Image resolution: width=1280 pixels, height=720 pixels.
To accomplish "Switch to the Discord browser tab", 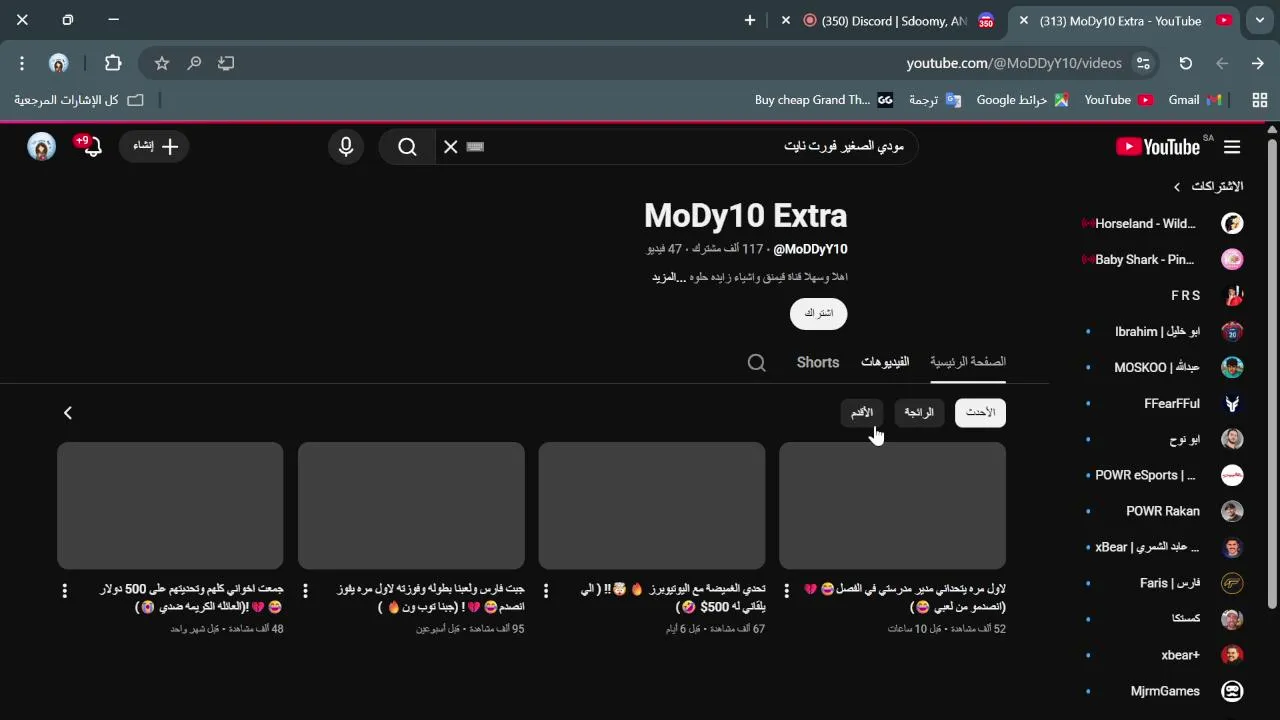I will point(895,21).
